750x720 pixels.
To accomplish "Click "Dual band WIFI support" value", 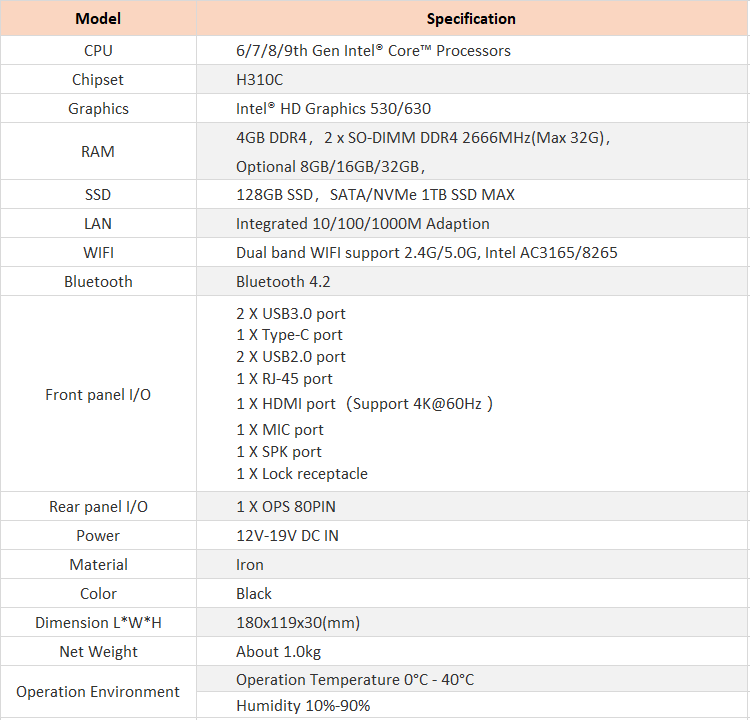I will click(x=427, y=253).
